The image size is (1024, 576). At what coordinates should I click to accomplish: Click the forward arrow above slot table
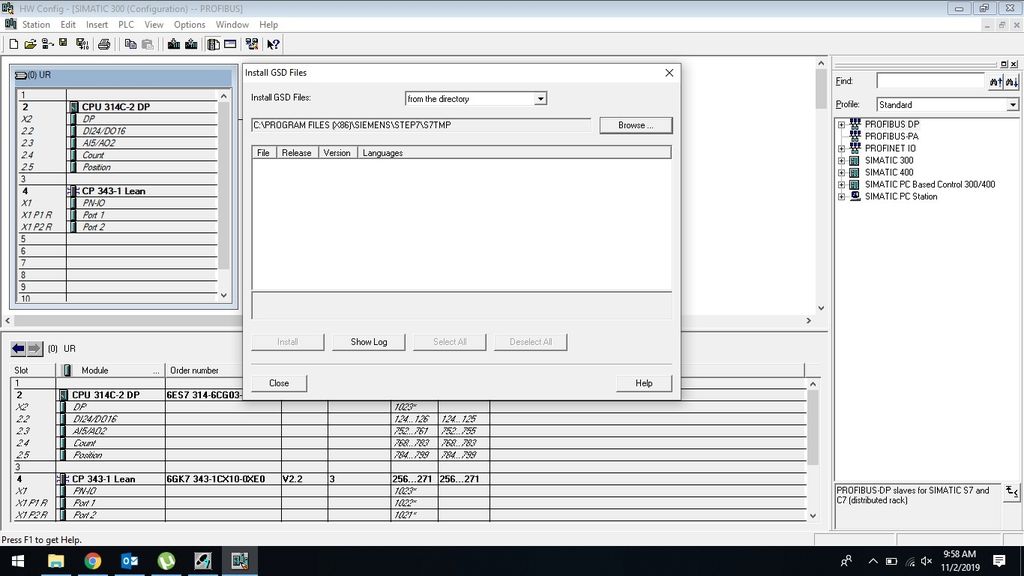(x=34, y=349)
